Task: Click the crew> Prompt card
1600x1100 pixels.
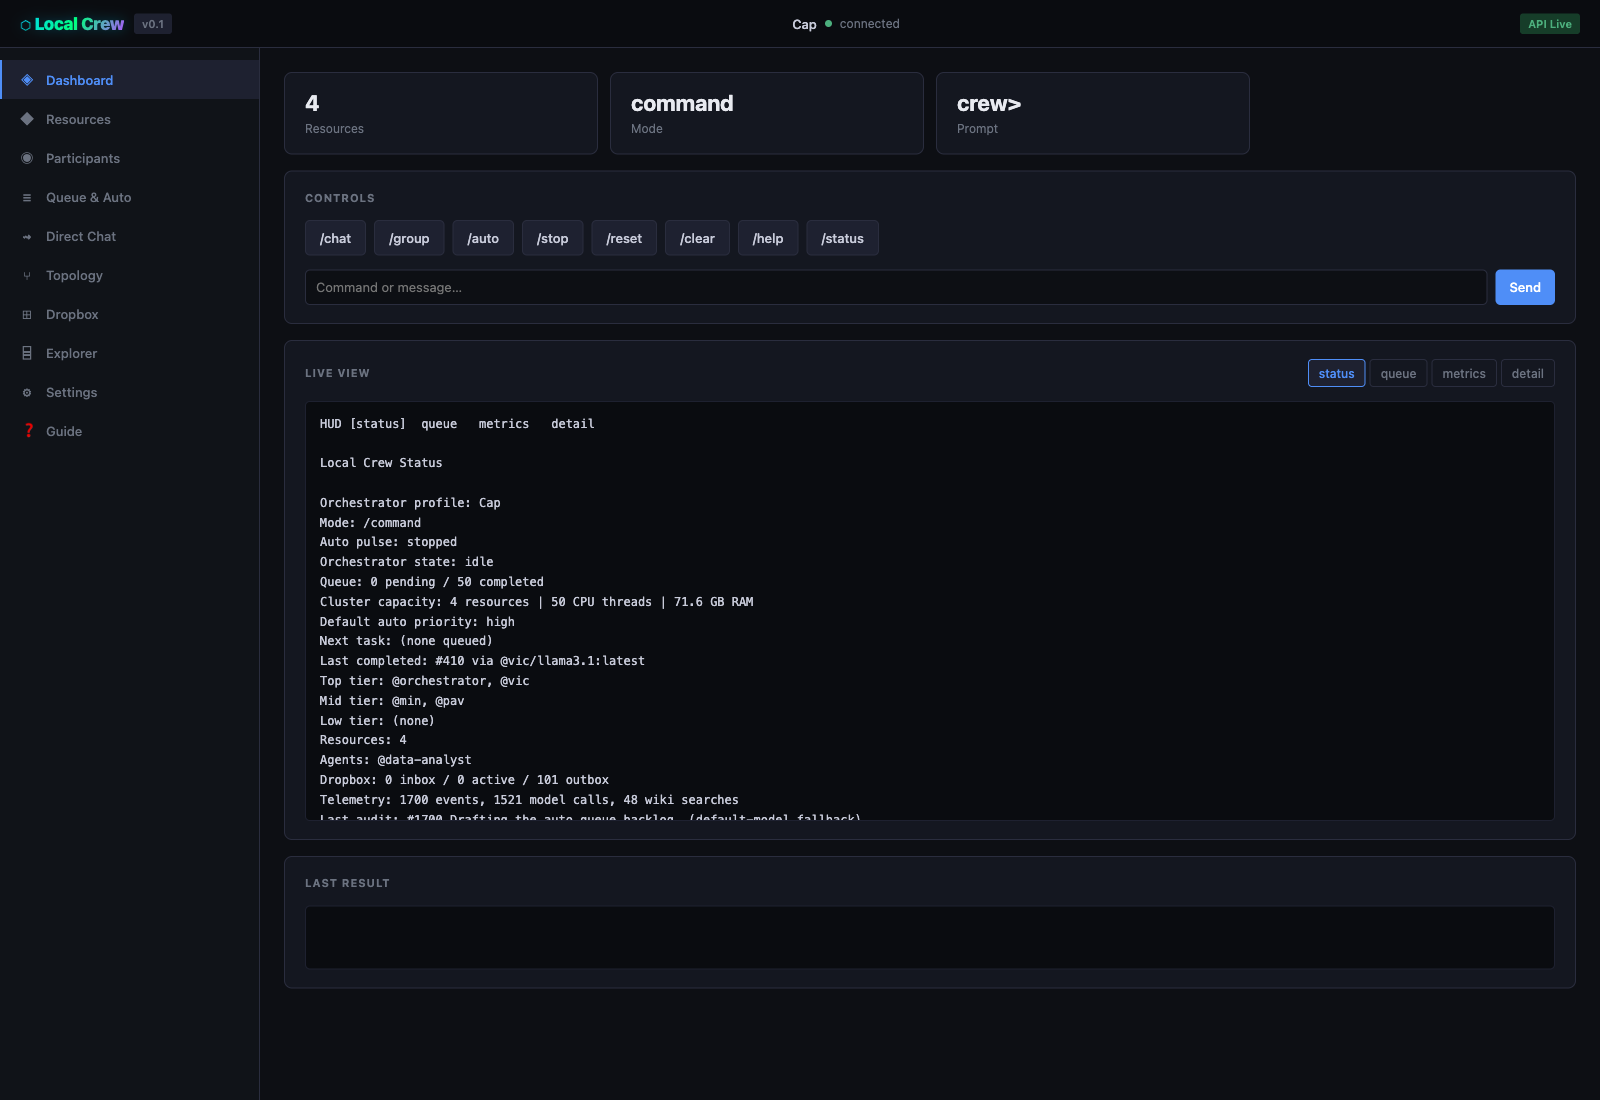Action: [x=1093, y=113]
